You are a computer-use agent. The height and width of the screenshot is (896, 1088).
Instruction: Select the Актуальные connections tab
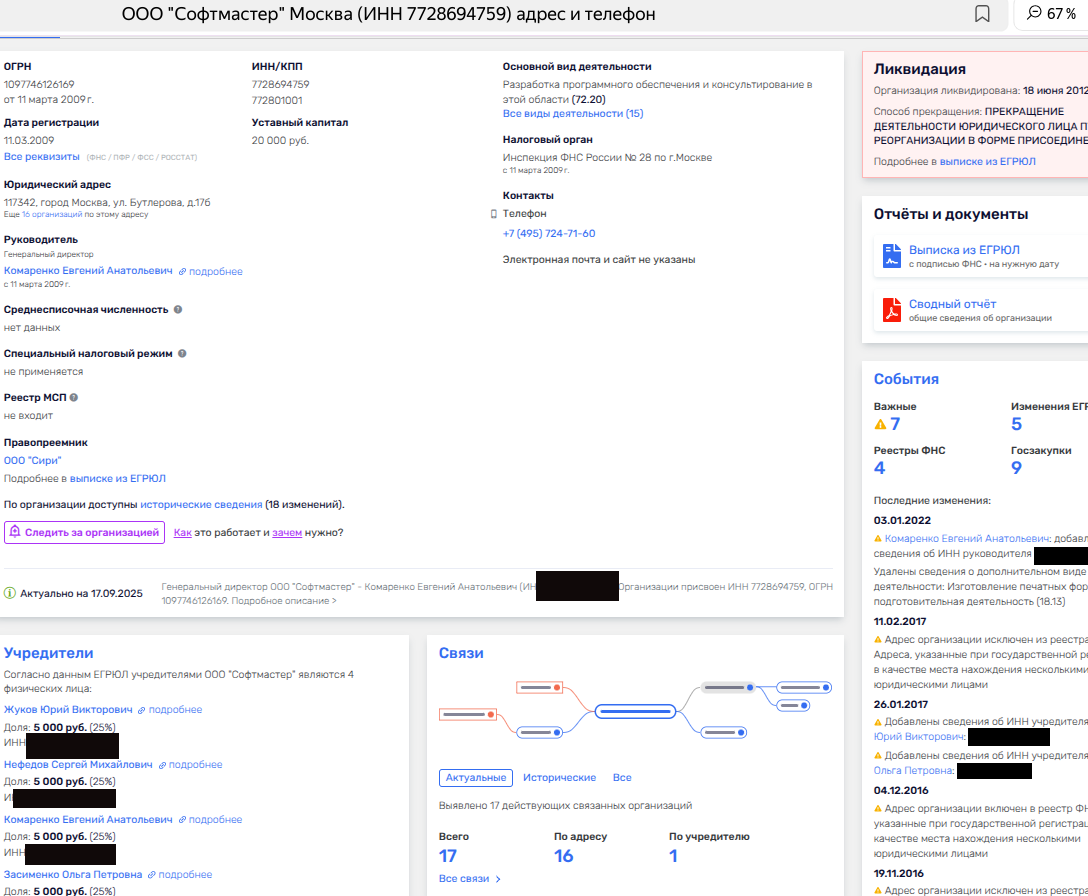click(x=476, y=778)
